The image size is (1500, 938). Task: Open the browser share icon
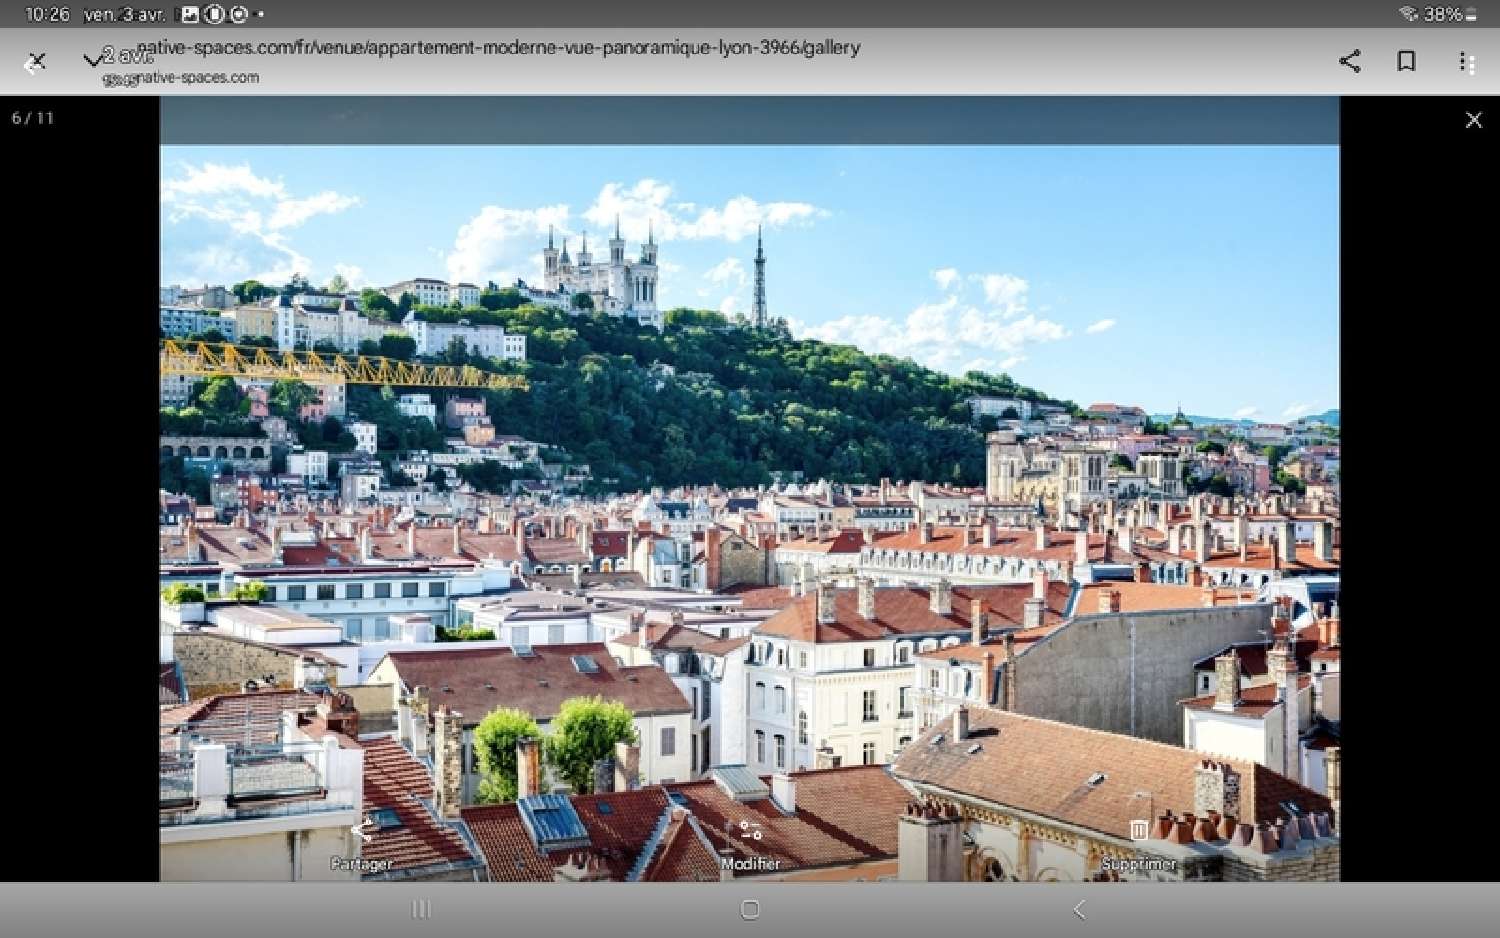pos(1350,62)
